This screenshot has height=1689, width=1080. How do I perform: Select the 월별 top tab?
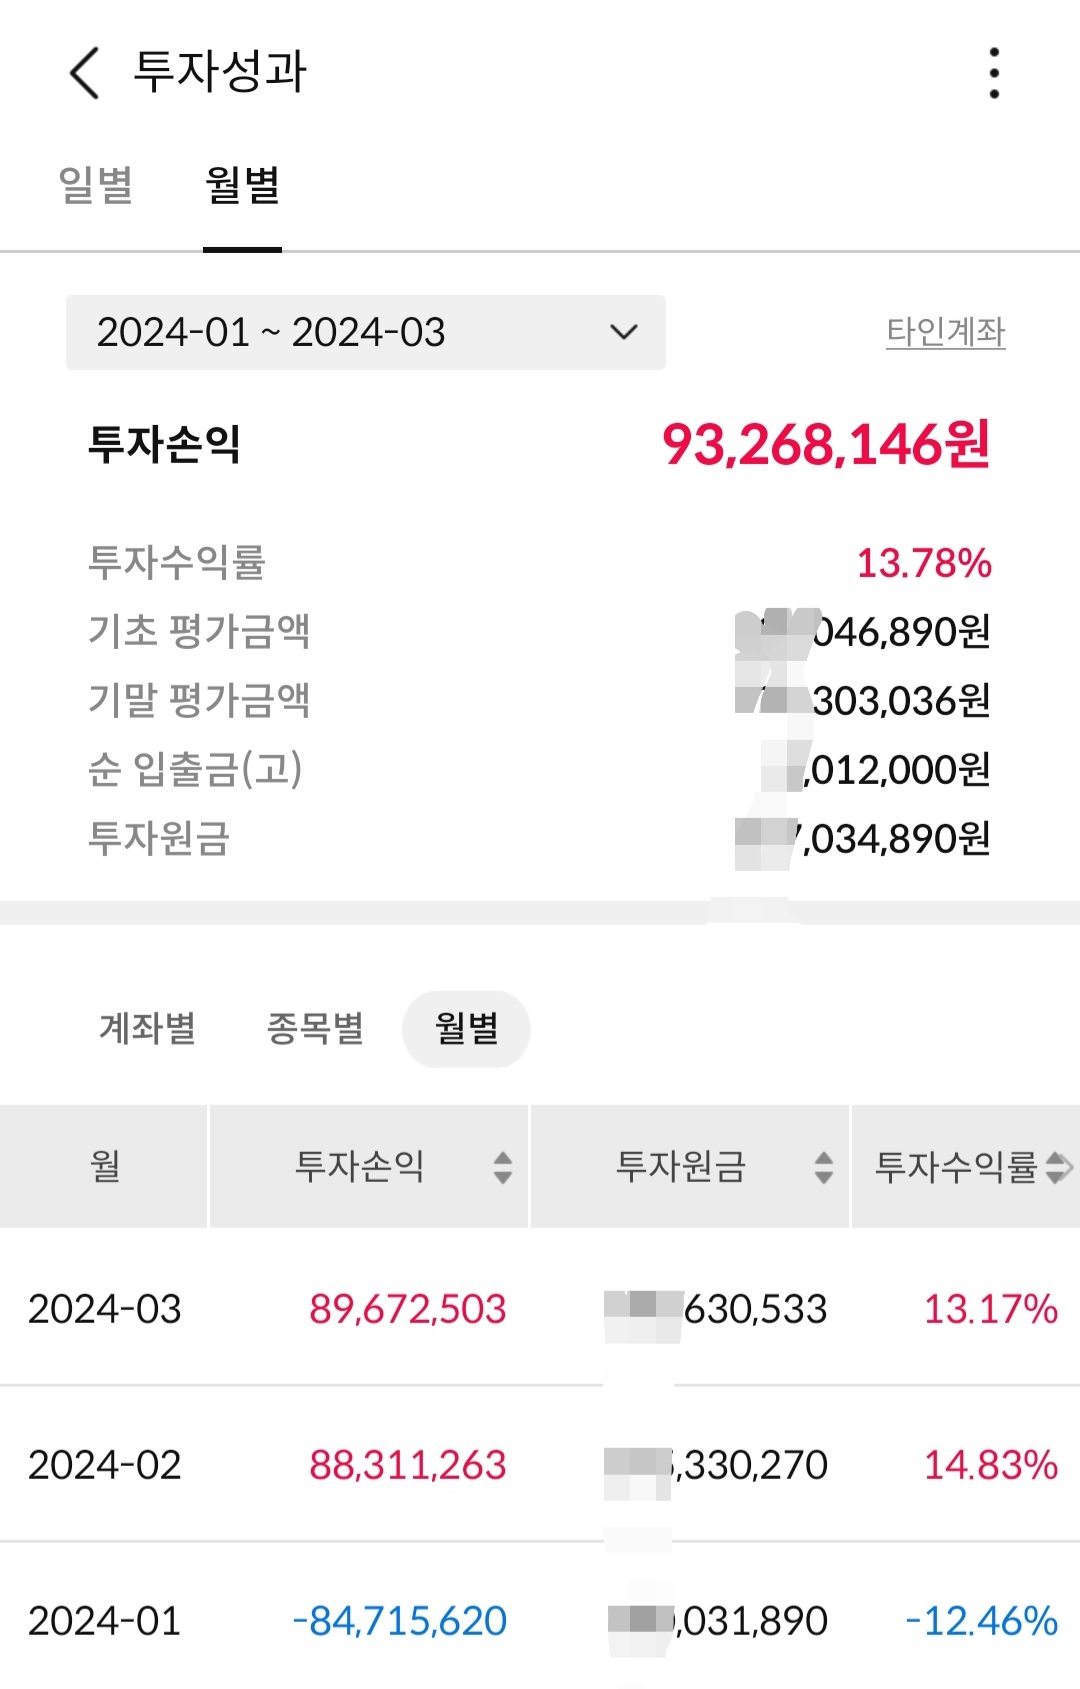(x=242, y=186)
